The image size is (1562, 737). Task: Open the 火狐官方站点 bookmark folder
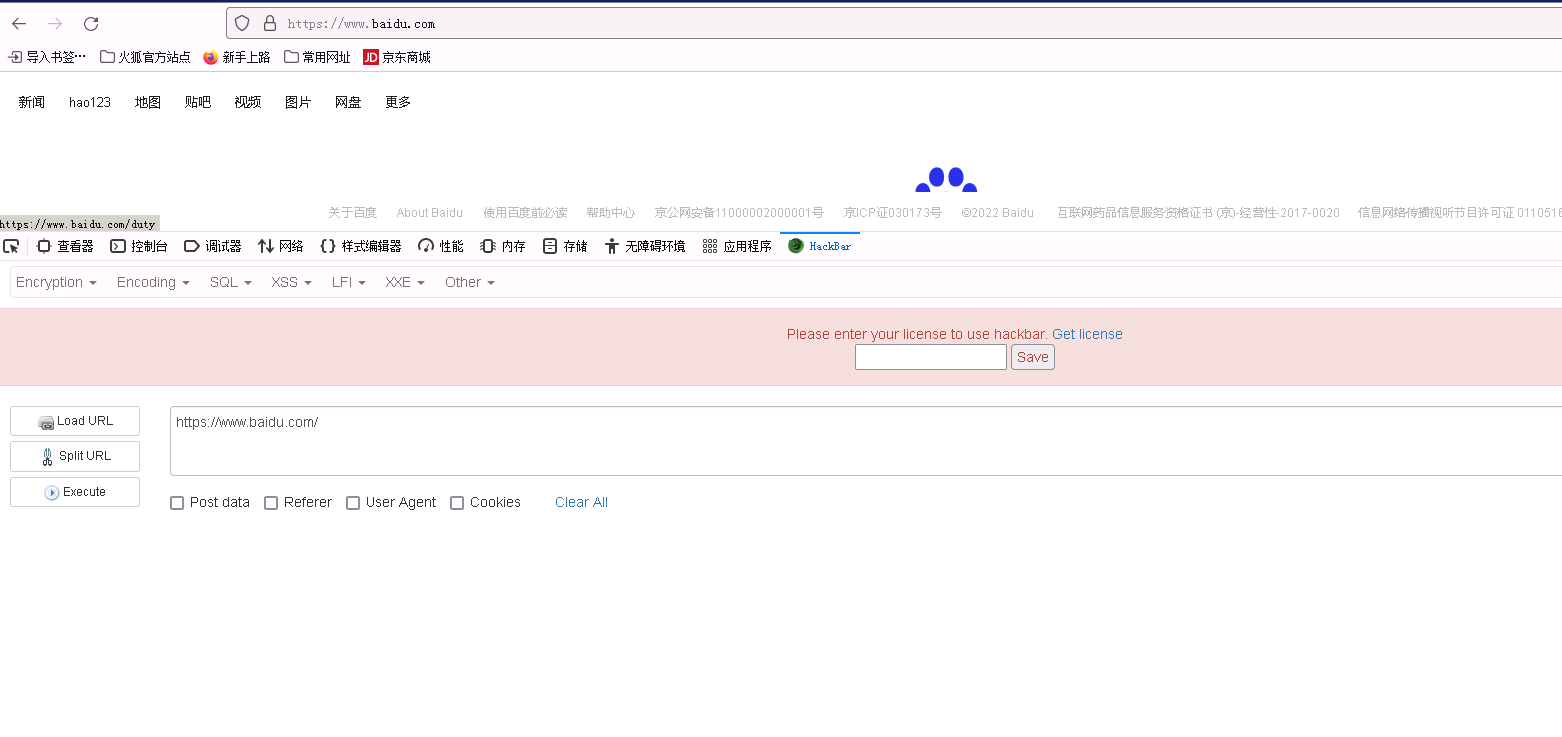(145, 57)
